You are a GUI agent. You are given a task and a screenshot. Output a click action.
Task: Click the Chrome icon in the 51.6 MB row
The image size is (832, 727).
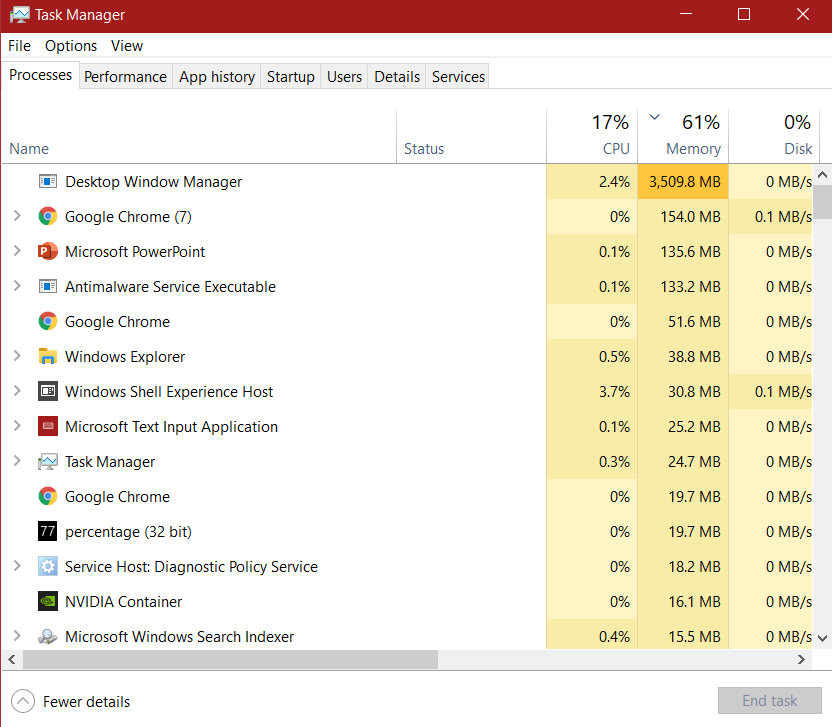click(48, 322)
